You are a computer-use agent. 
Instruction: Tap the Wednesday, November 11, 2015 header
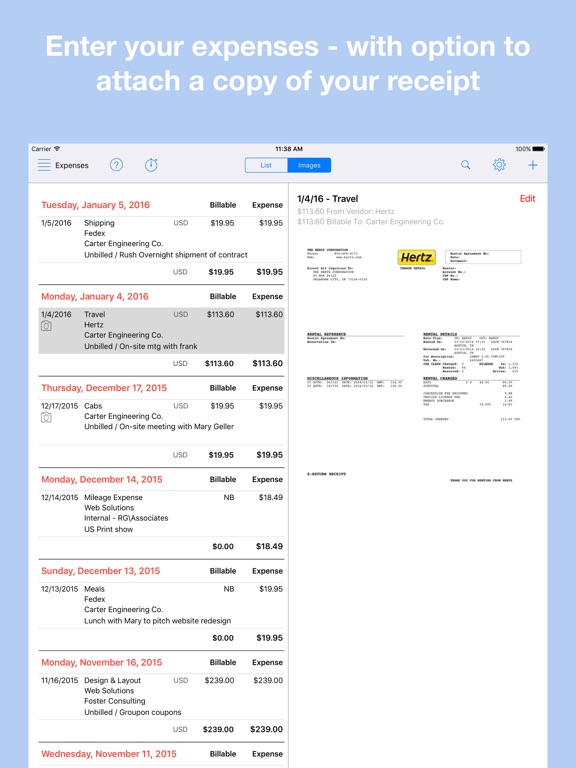point(109,754)
